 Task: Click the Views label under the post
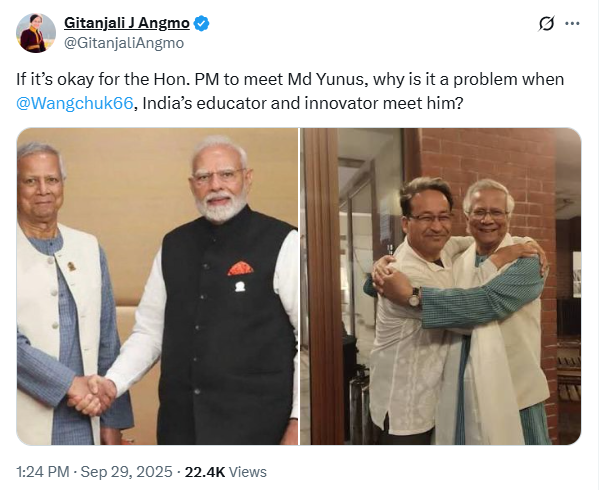(x=248, y=471)
